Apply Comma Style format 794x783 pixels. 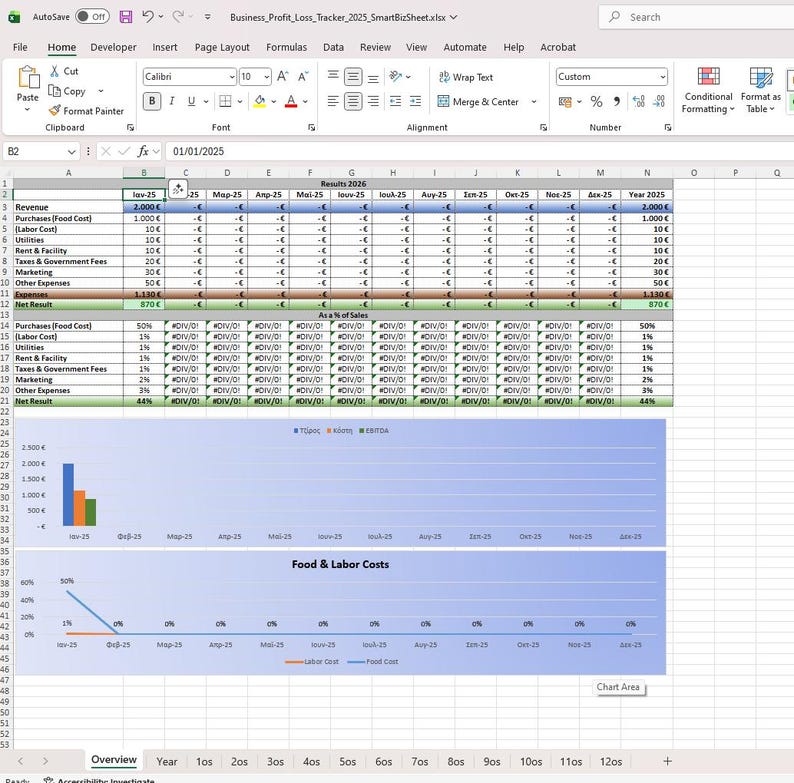[617, 102]
